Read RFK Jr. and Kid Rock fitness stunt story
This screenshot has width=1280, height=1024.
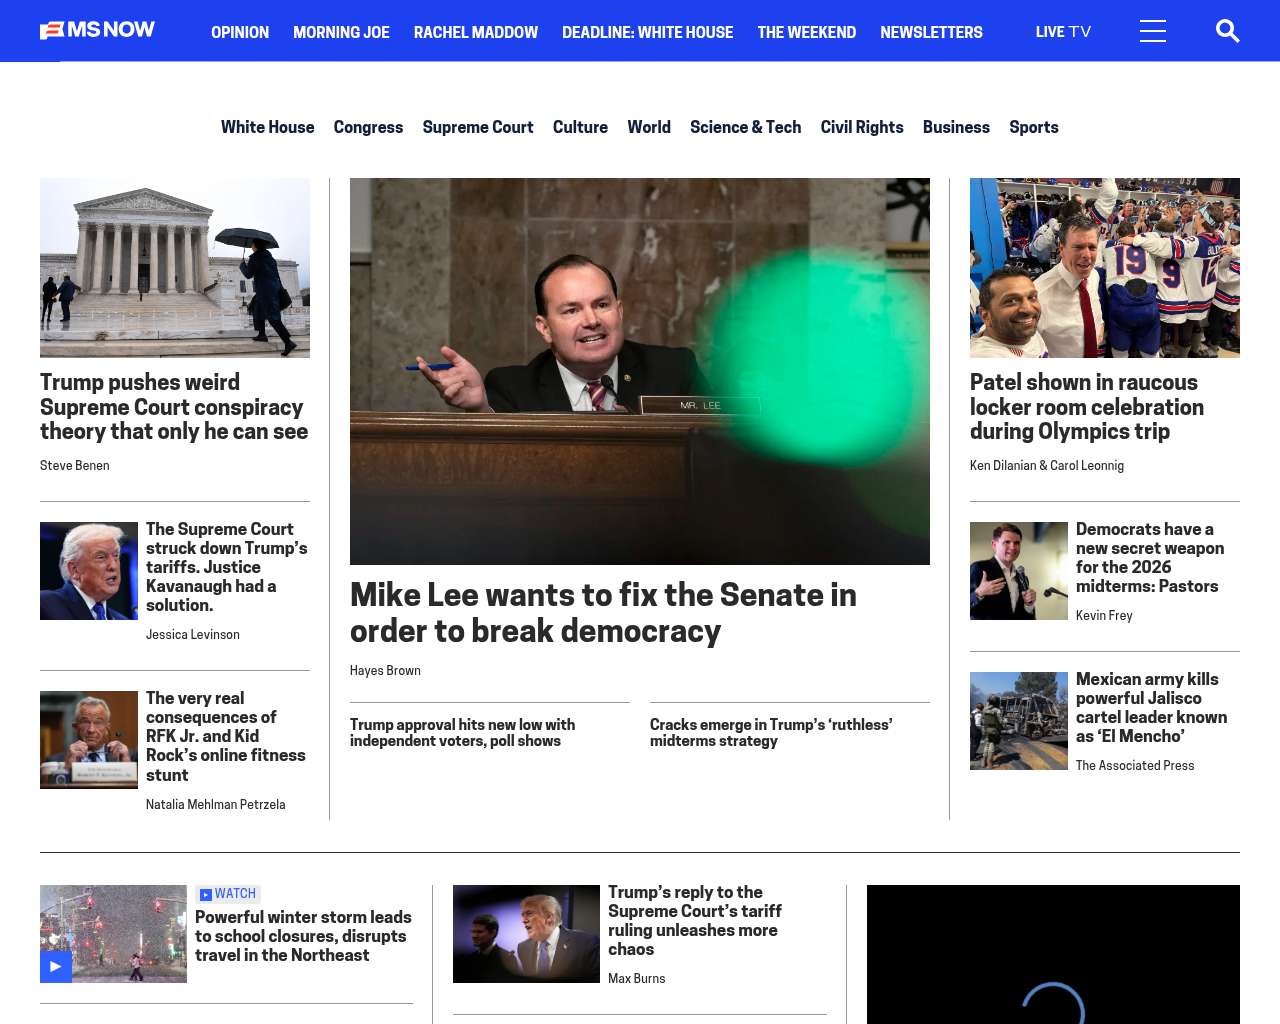tap(226, 736)
